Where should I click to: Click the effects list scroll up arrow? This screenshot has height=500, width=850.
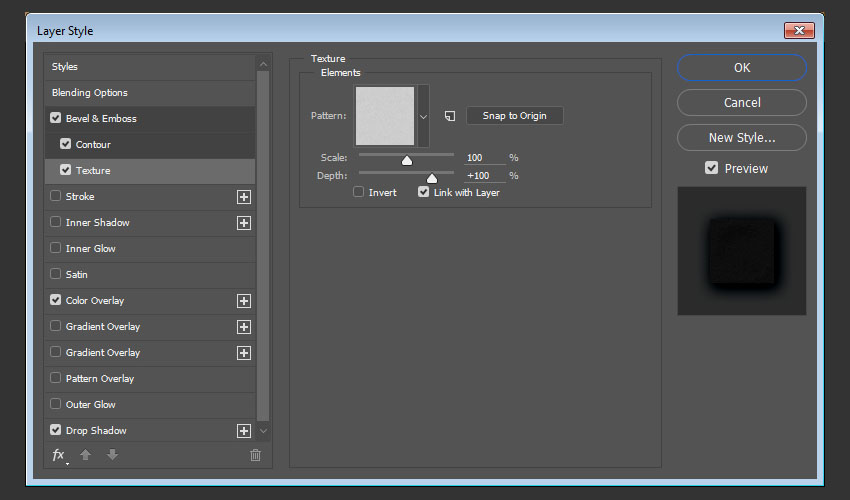pos(263,65)
